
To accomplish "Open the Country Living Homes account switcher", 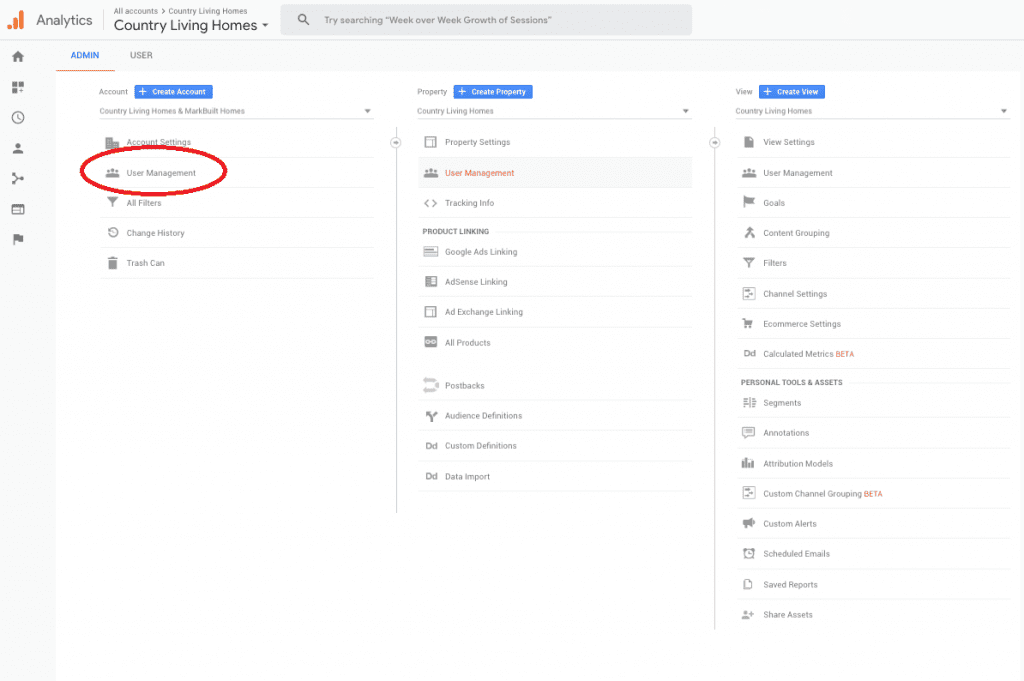I will point(191,25).
